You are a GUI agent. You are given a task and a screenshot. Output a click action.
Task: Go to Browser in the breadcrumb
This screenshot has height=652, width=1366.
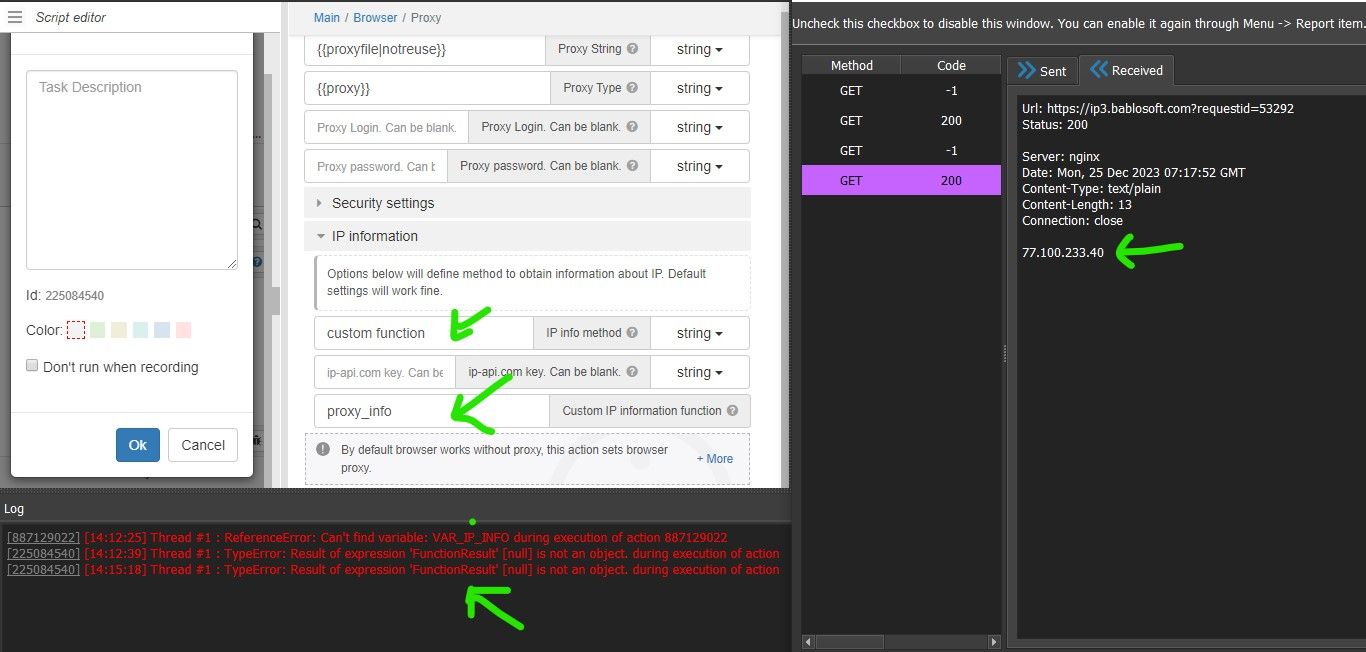click(x=375, y=18)
